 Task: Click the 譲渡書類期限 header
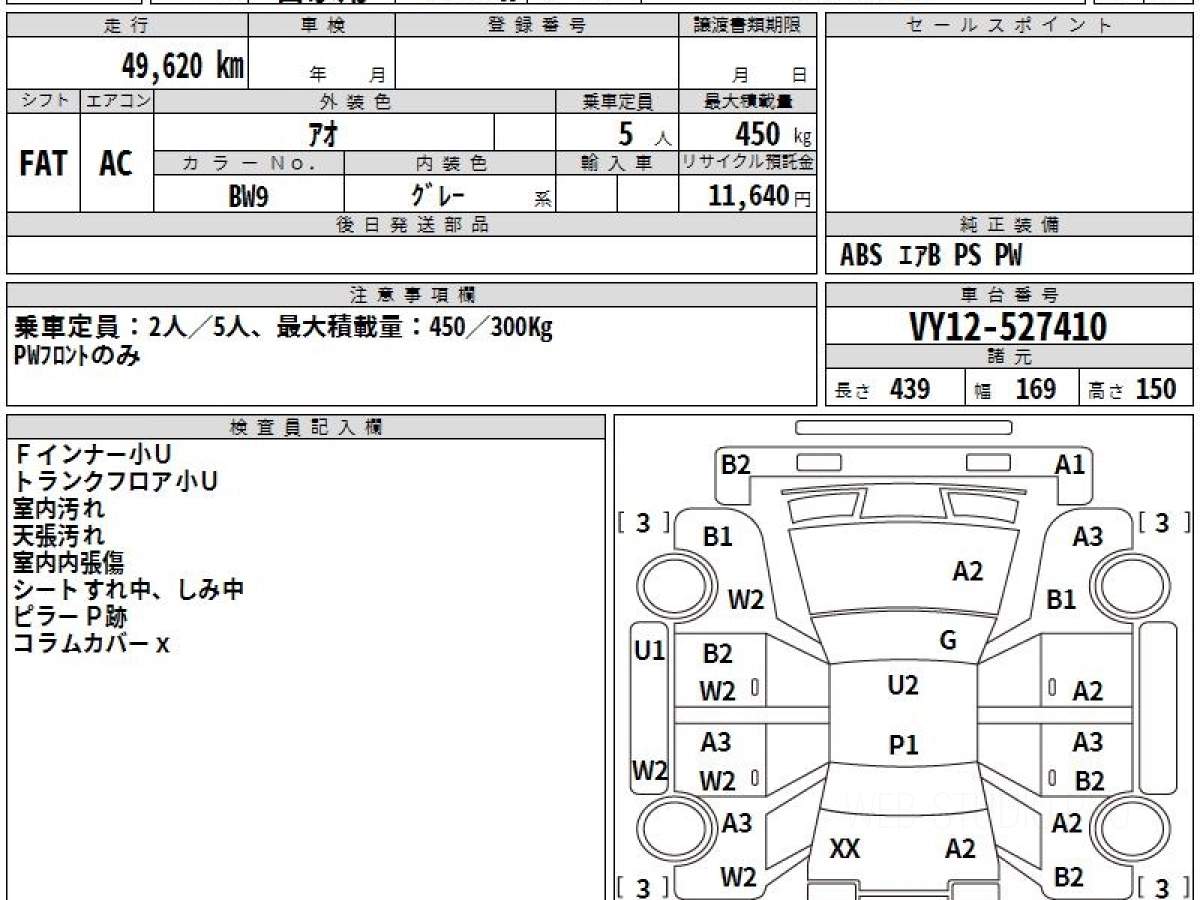pyautogui.click(x=747, y=25)
